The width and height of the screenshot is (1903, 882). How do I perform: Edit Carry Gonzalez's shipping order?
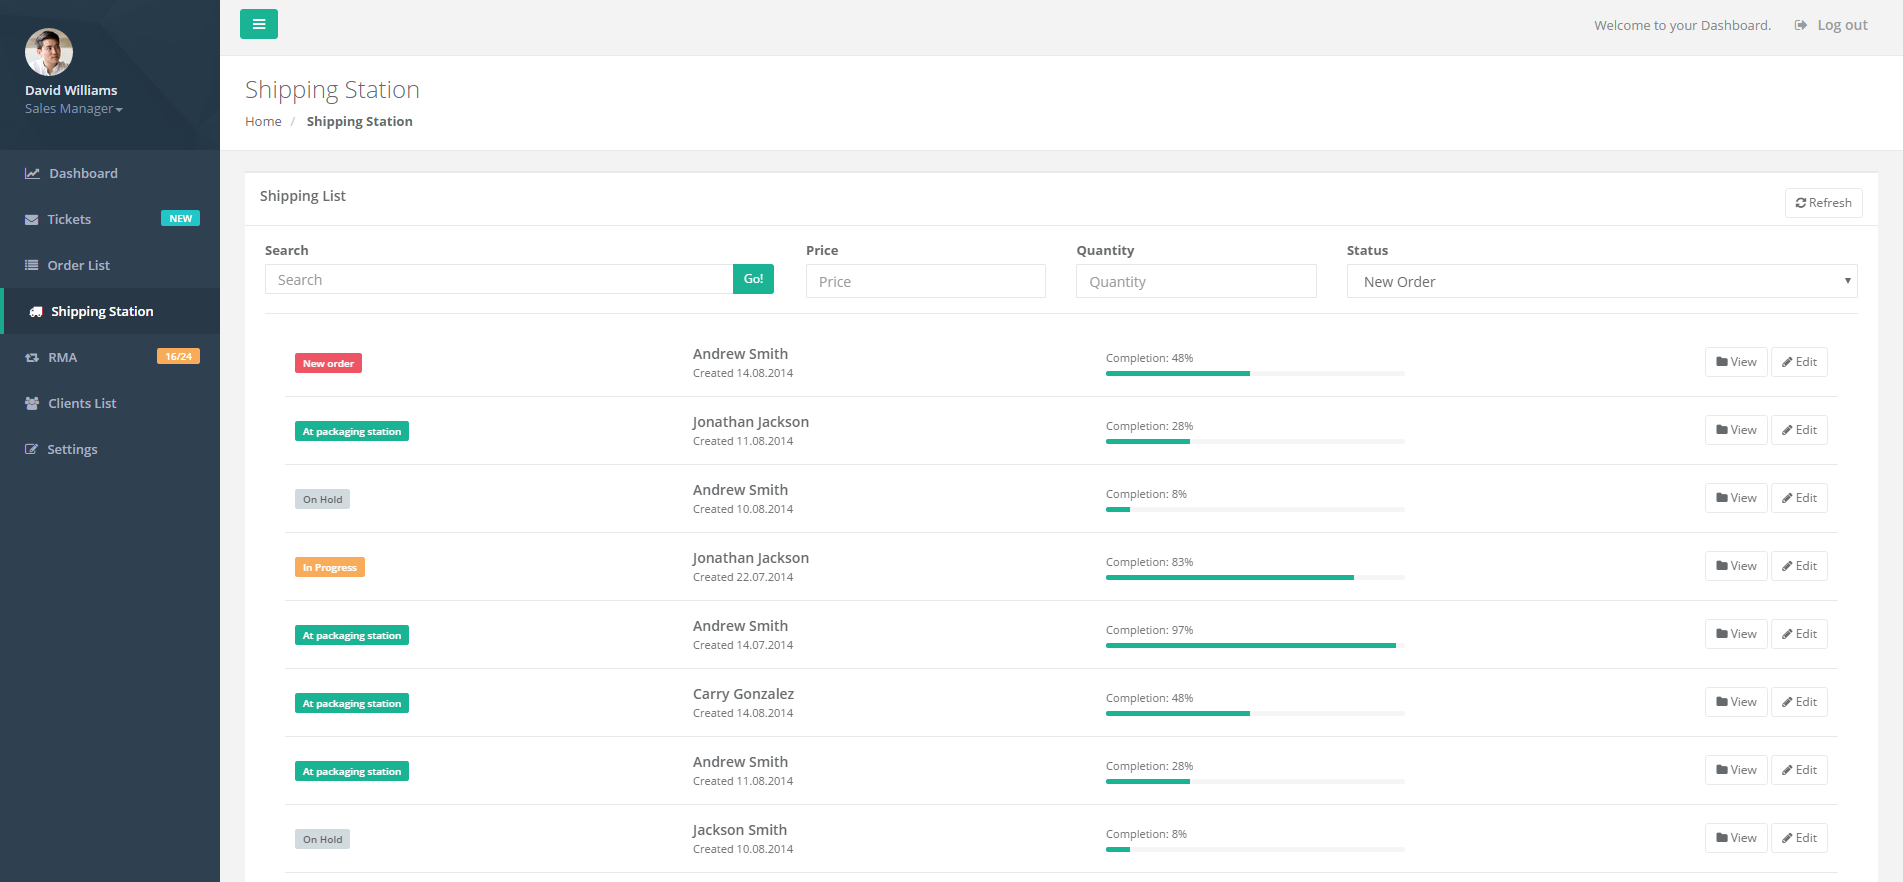[1799, 702]
